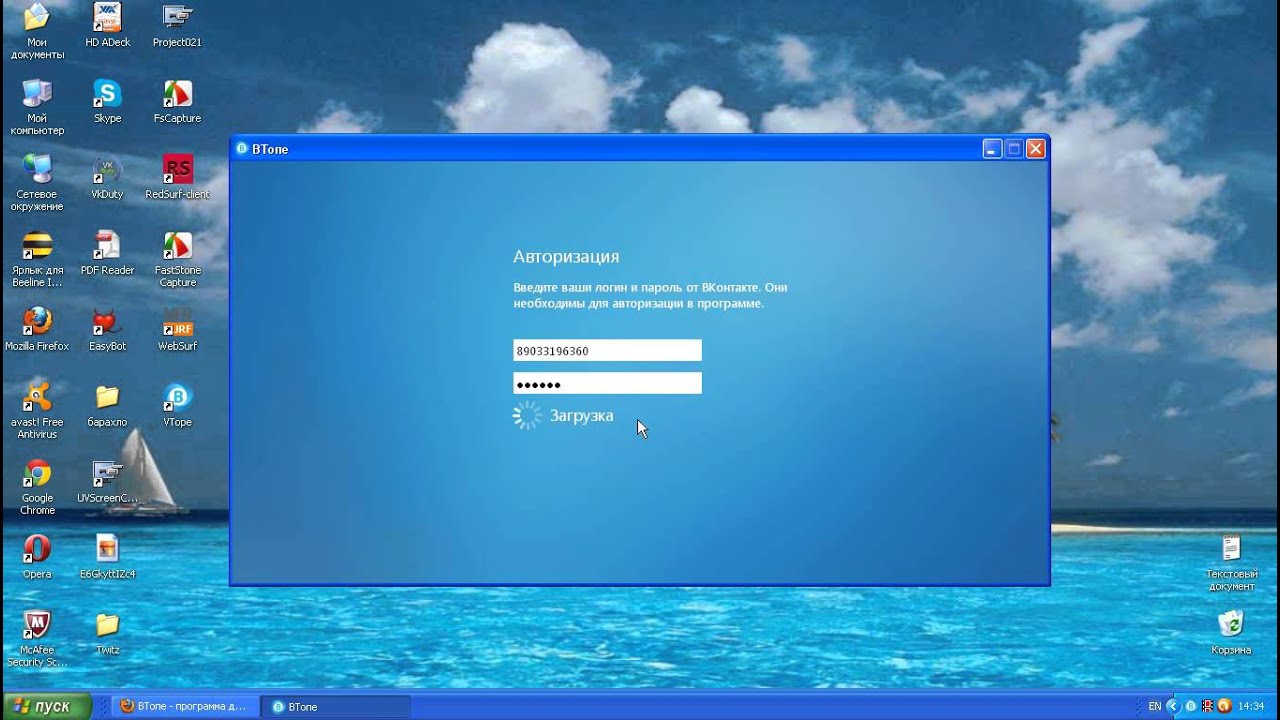Image resolution: width=1280 pixels, height=720 pixels.
Task: Select the Twitz folder on desktop
Action: pos(107,633)
